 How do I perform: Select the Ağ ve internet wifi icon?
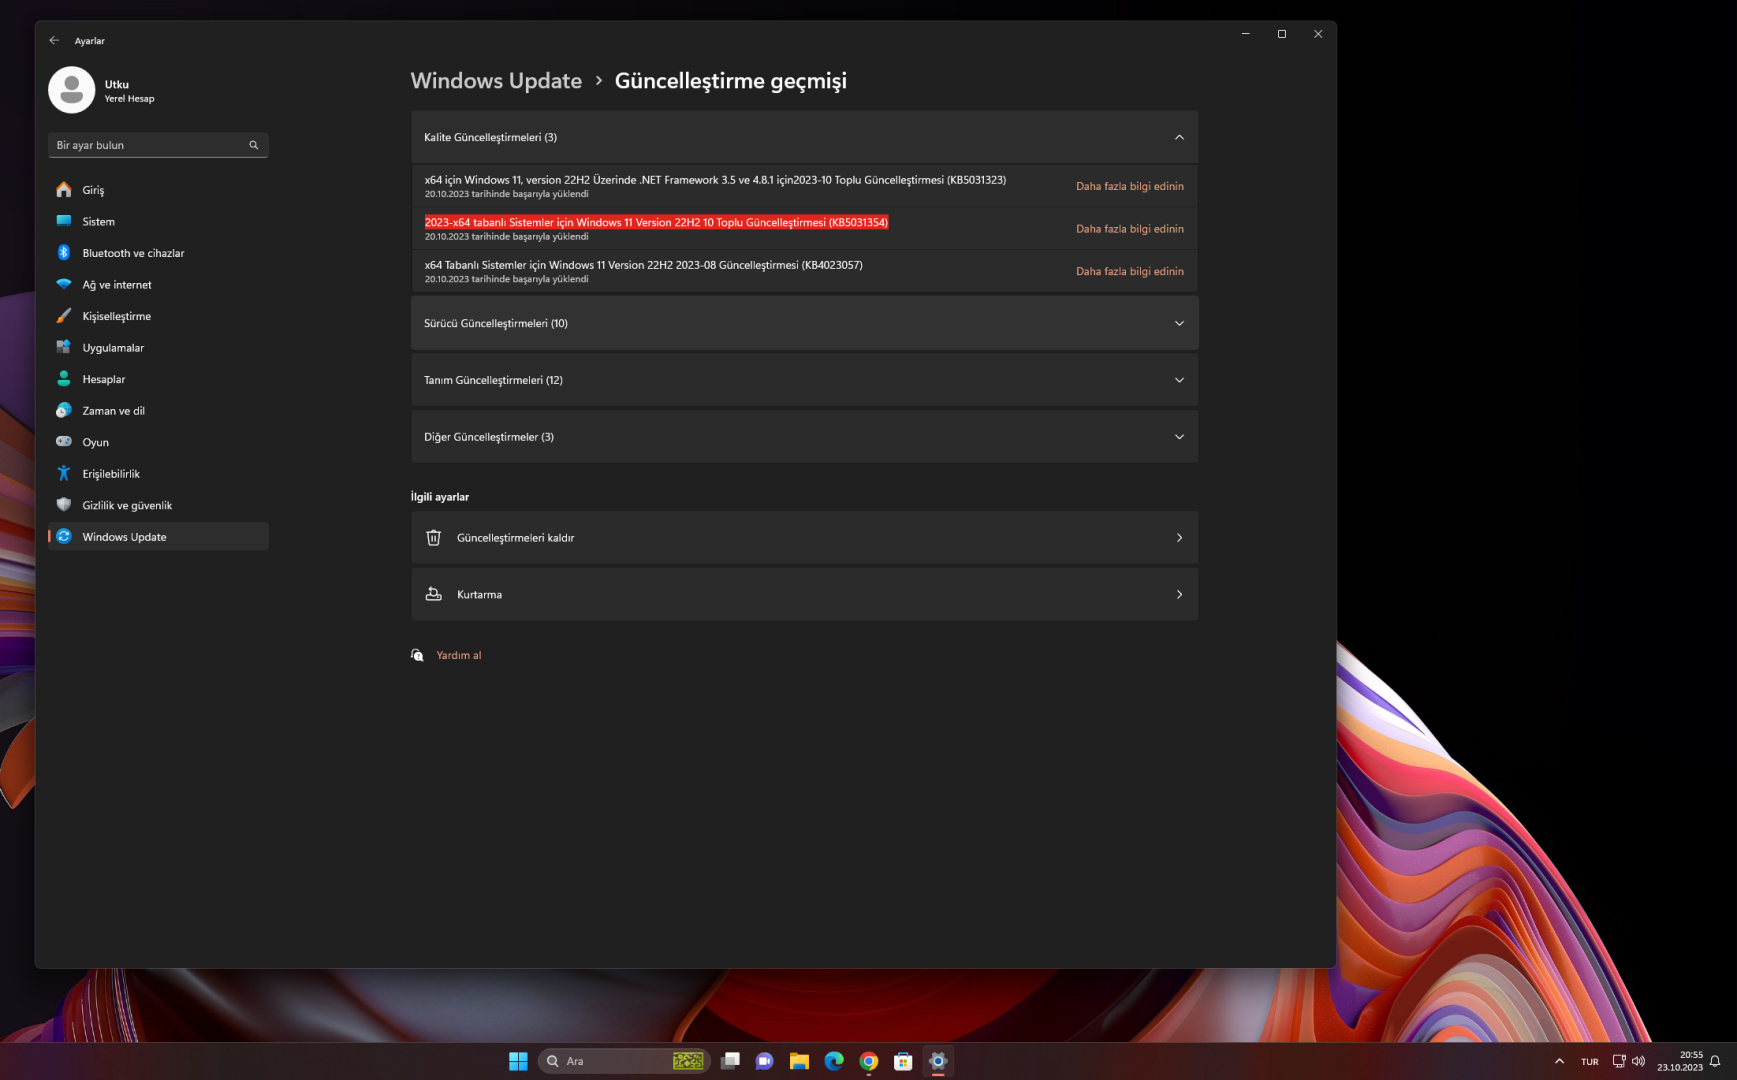pyautogui.click(x=64, y=284)
